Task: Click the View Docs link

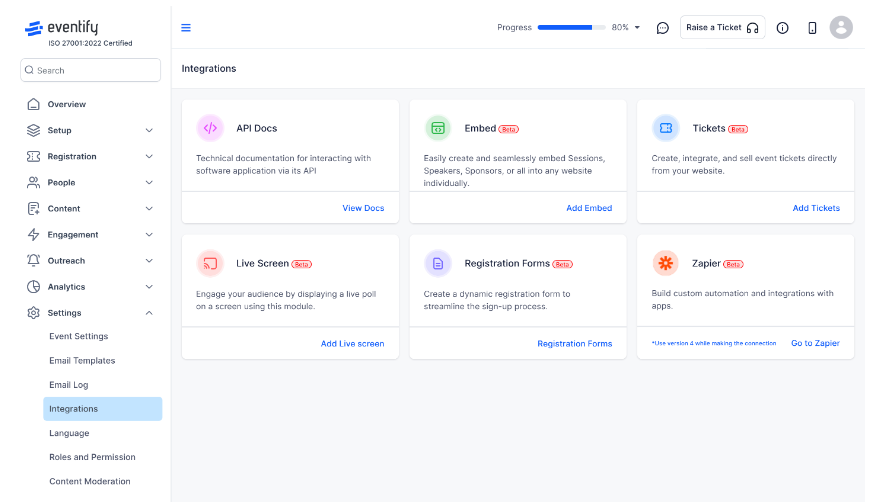Action: pos(363,208)
